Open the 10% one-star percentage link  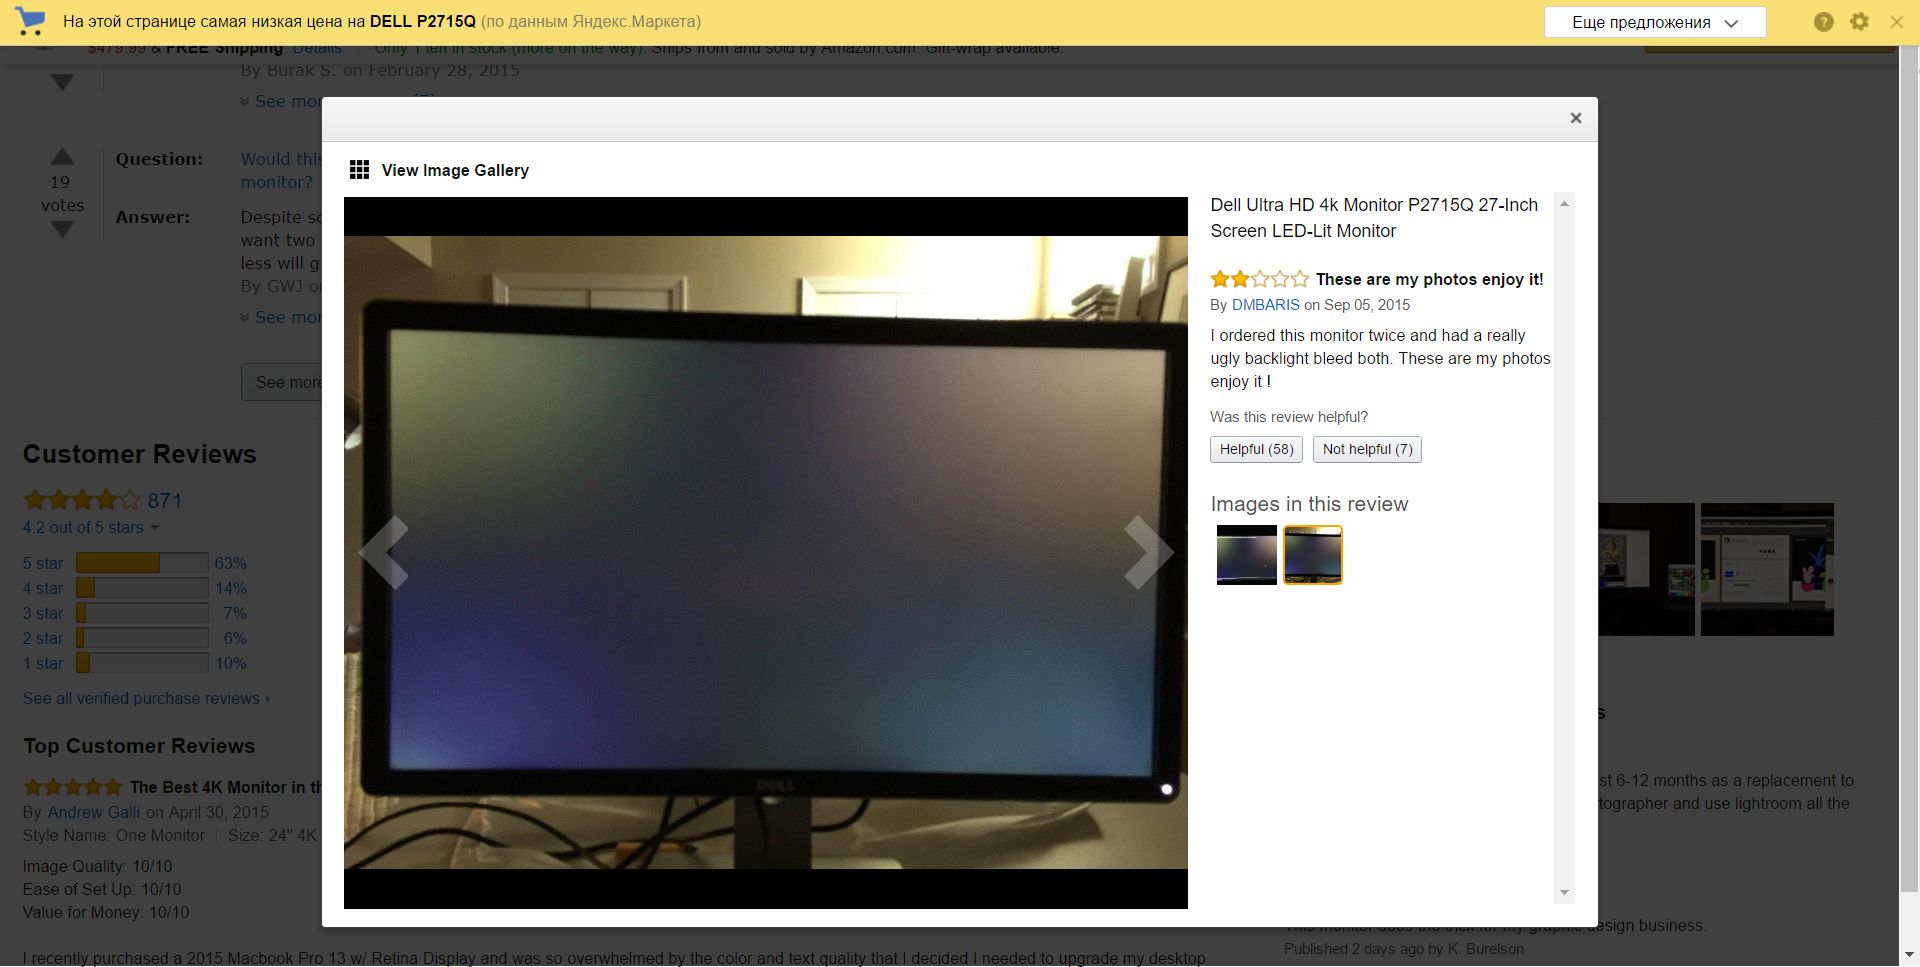[230, 663]
